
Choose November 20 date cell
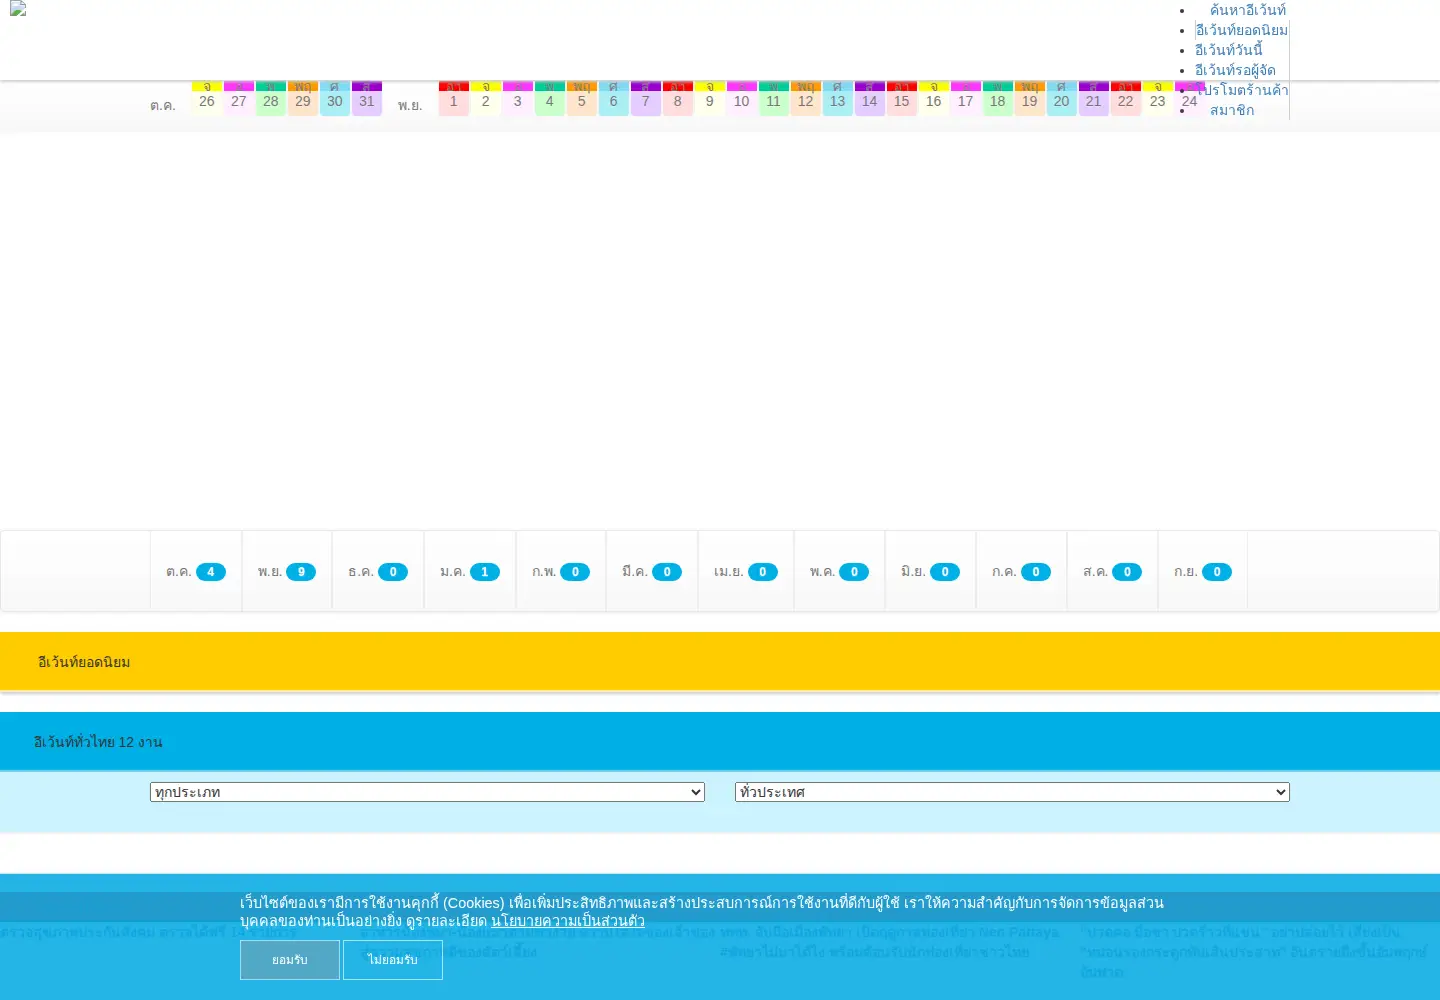(1062, 99)
